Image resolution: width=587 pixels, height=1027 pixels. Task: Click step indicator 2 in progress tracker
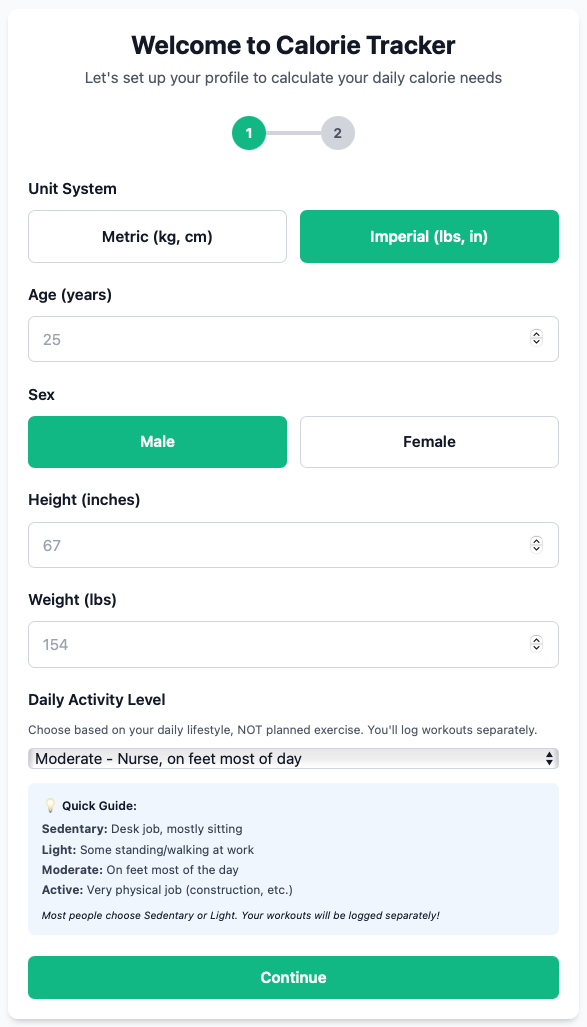[x=338, y=133]
